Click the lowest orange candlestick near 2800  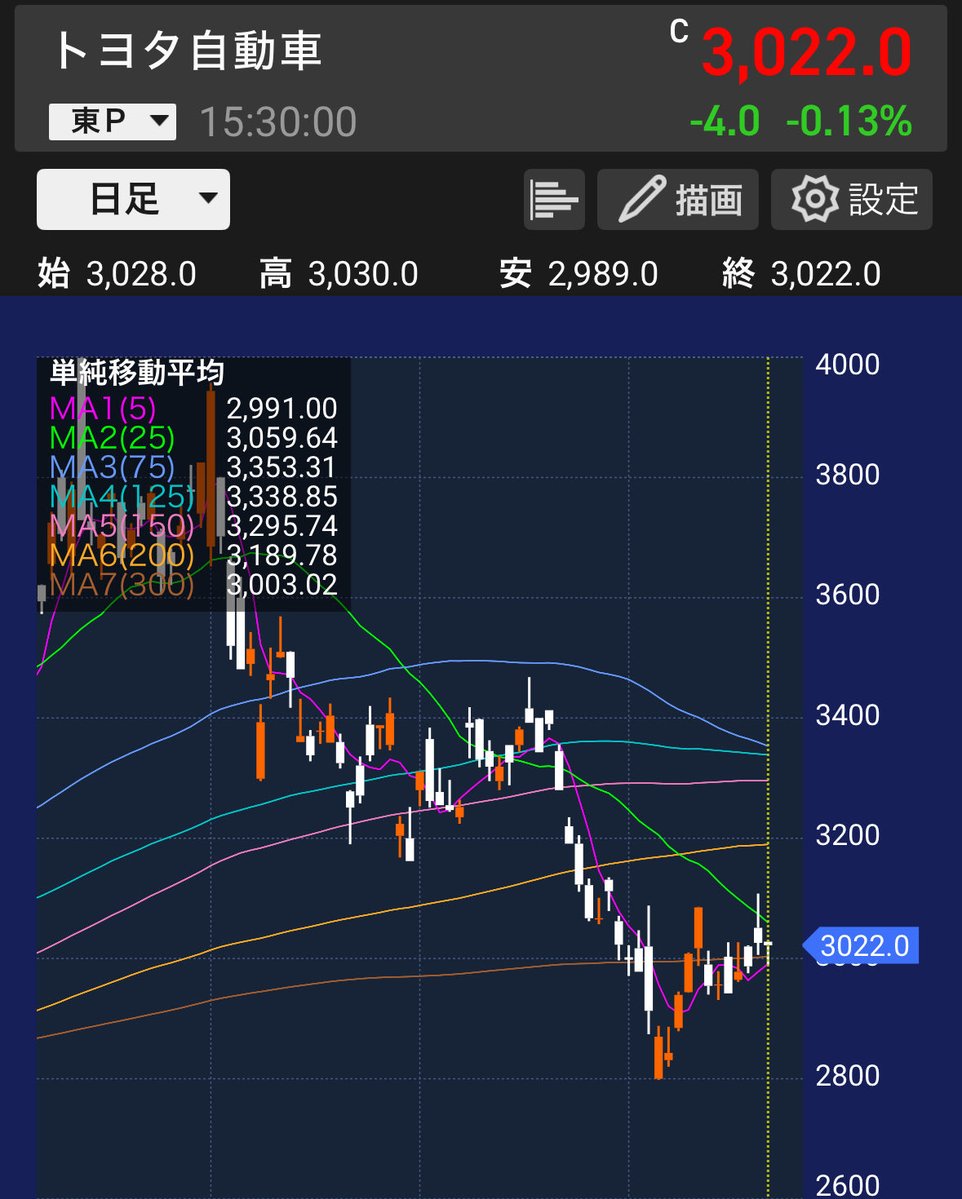click(x=658, y=1053)
